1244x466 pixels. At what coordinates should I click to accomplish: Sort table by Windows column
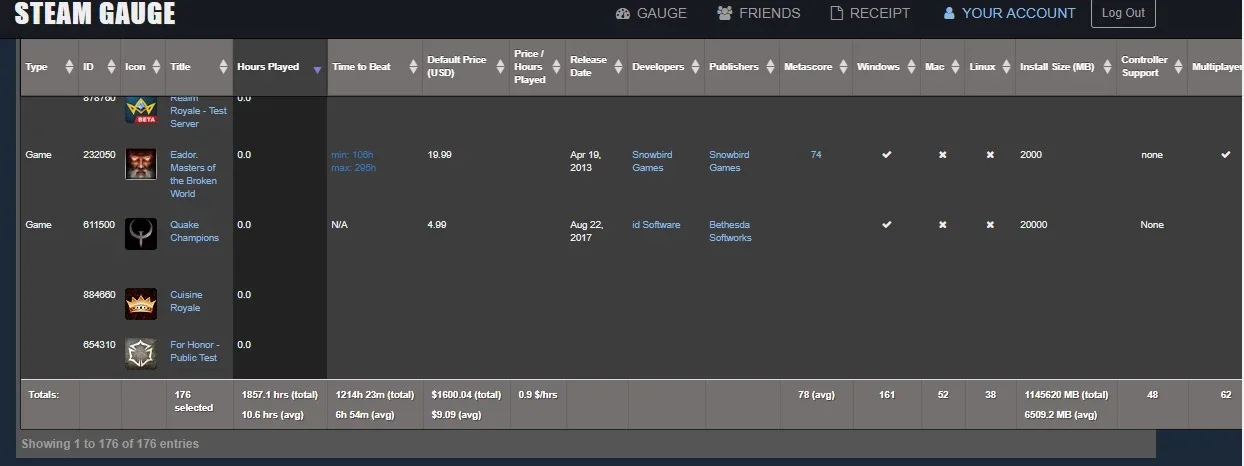pos(886,67)
